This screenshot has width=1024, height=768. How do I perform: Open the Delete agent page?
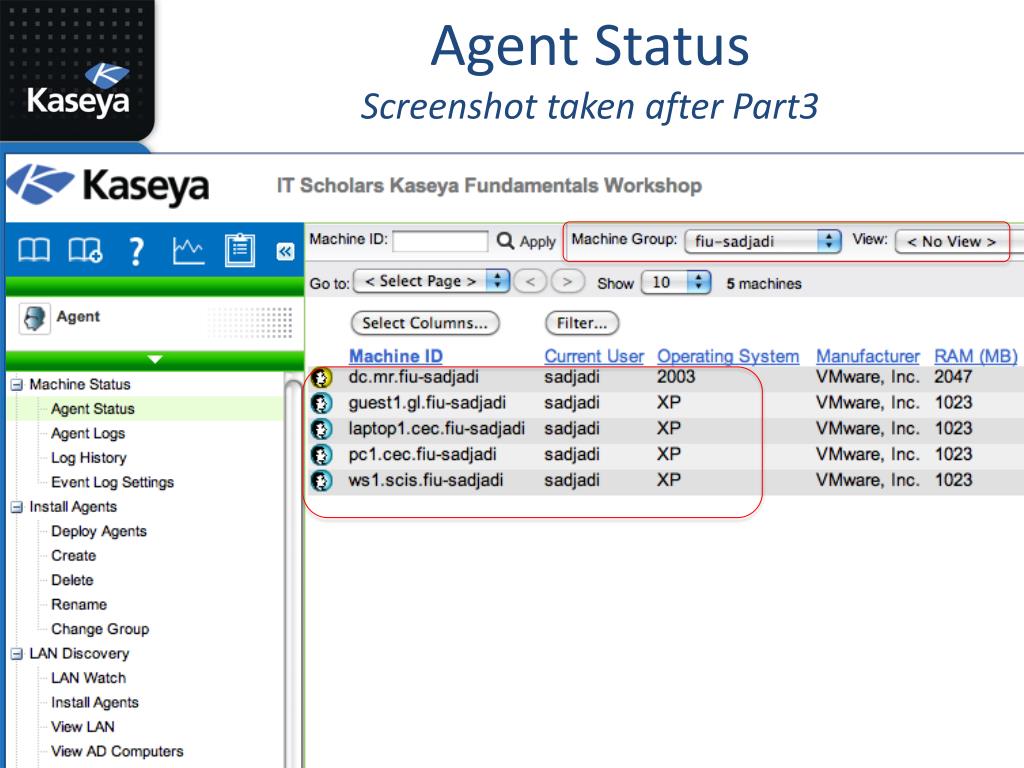[72, 580]
